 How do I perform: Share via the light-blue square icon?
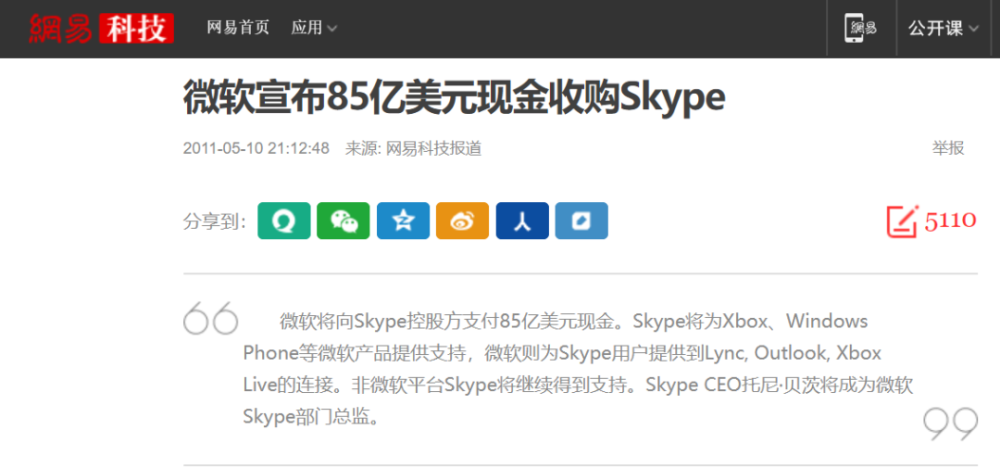[x=582, y=221]
